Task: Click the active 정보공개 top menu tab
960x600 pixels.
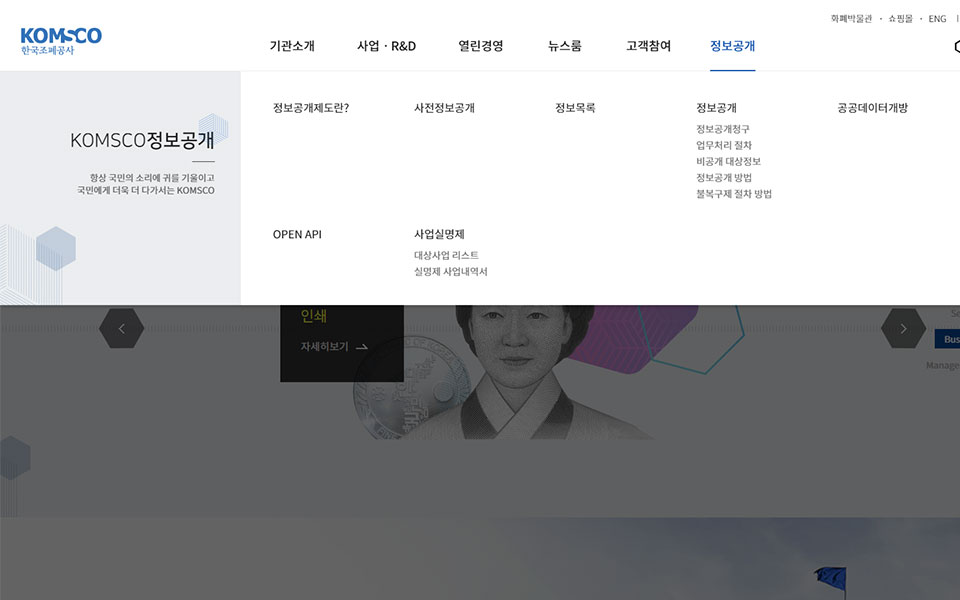Action: 732,46
